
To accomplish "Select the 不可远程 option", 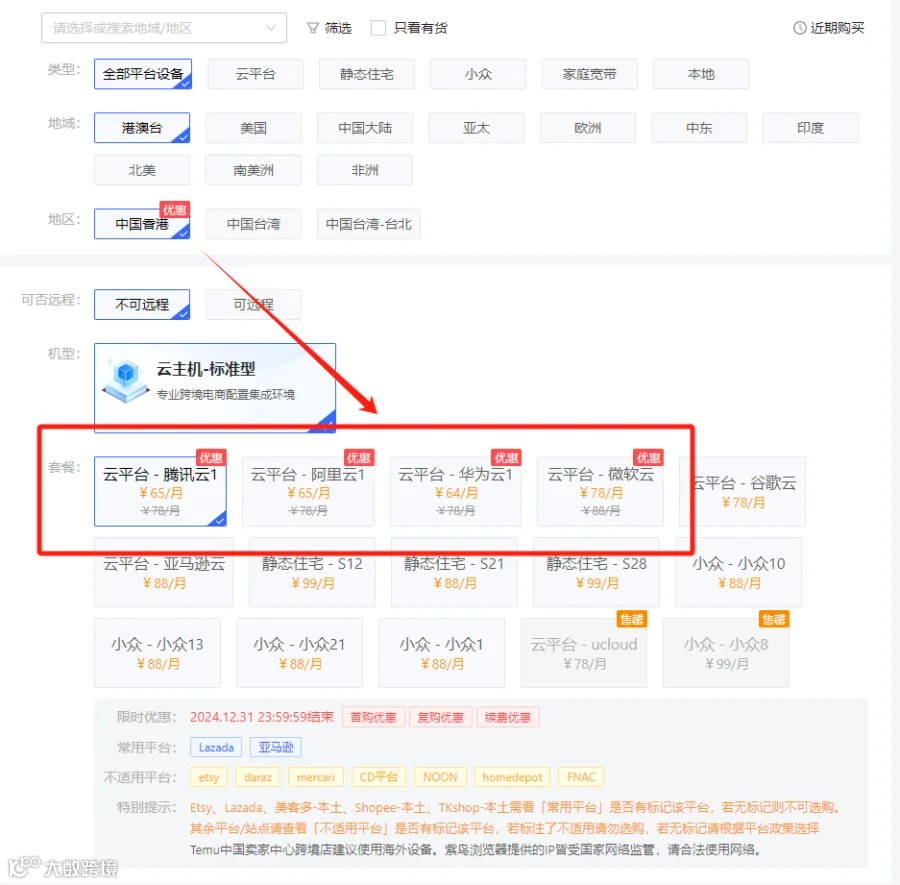I will (142, 304).
